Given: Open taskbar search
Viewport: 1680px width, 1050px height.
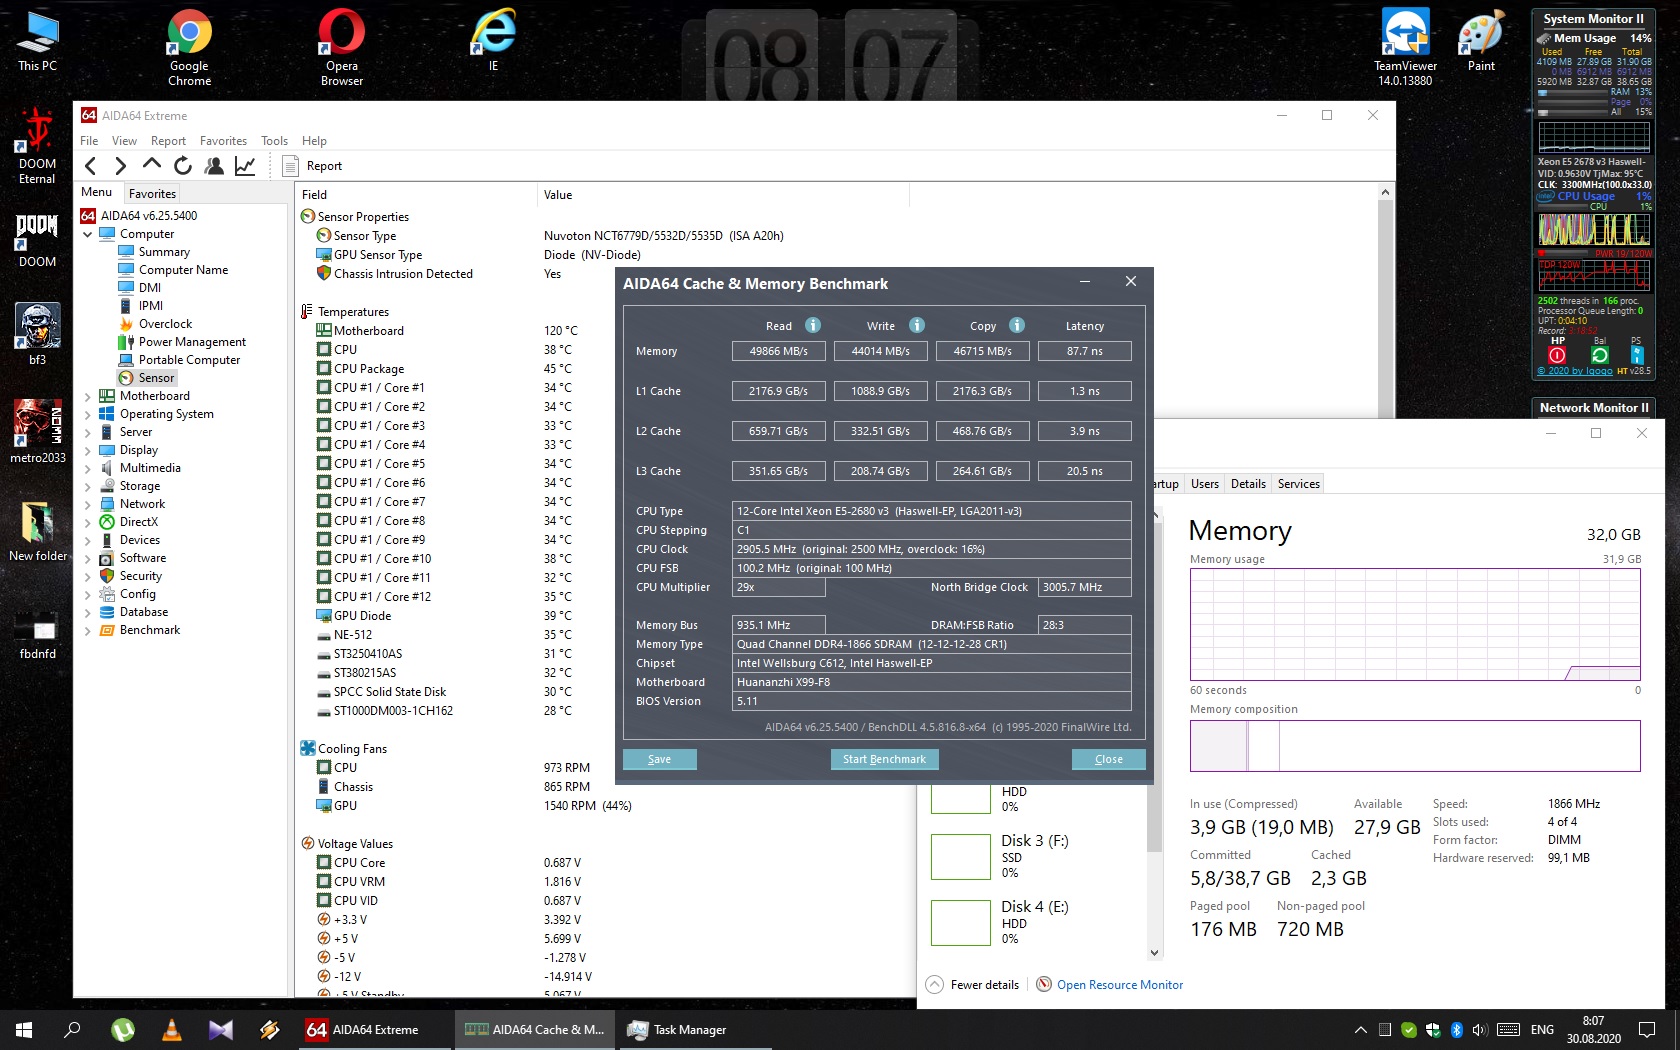Looking at the screenshot, I should pyautogui.click(x=72, y=1029).
